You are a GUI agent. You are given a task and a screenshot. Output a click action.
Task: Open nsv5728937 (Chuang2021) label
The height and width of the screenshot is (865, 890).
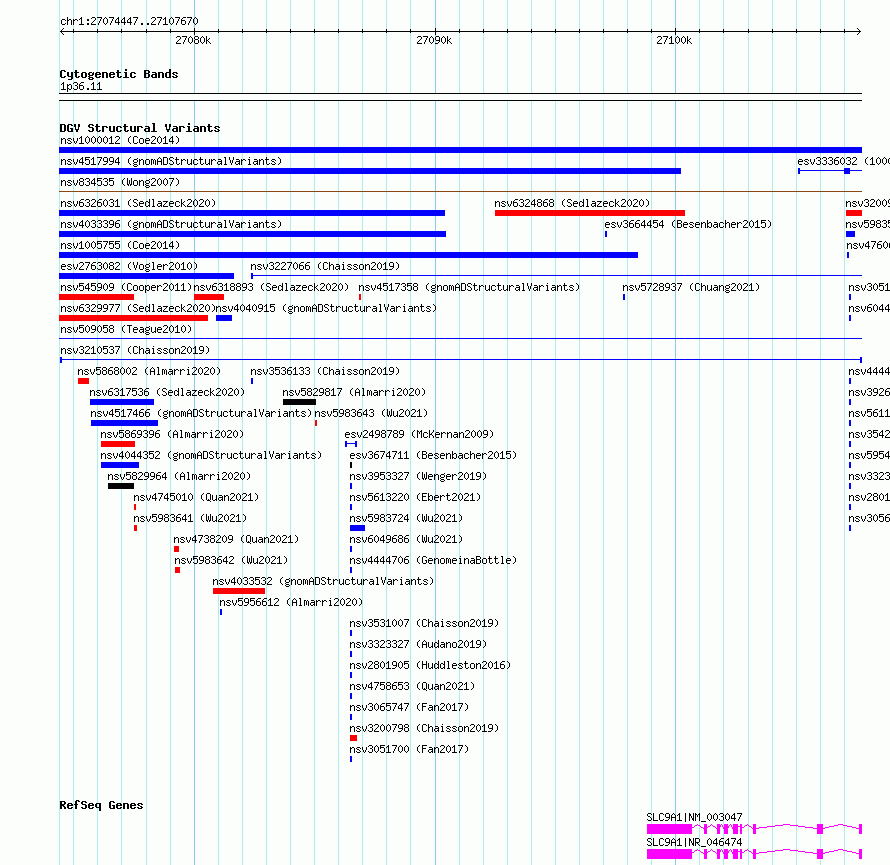pyautogui.click(x=691, y=287)
